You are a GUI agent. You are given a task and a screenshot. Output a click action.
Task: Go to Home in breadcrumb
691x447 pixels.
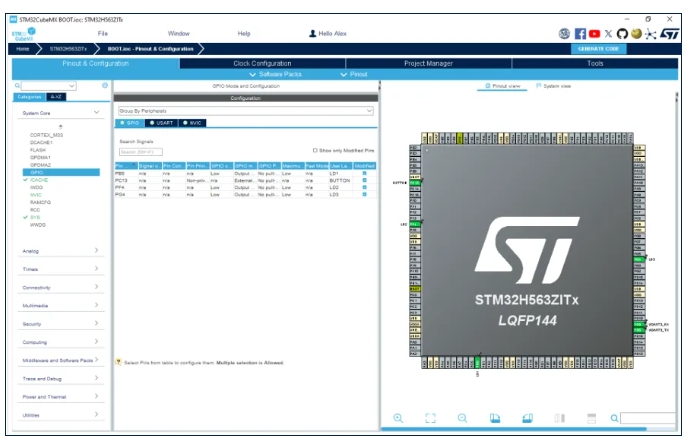tap(22, 49)
